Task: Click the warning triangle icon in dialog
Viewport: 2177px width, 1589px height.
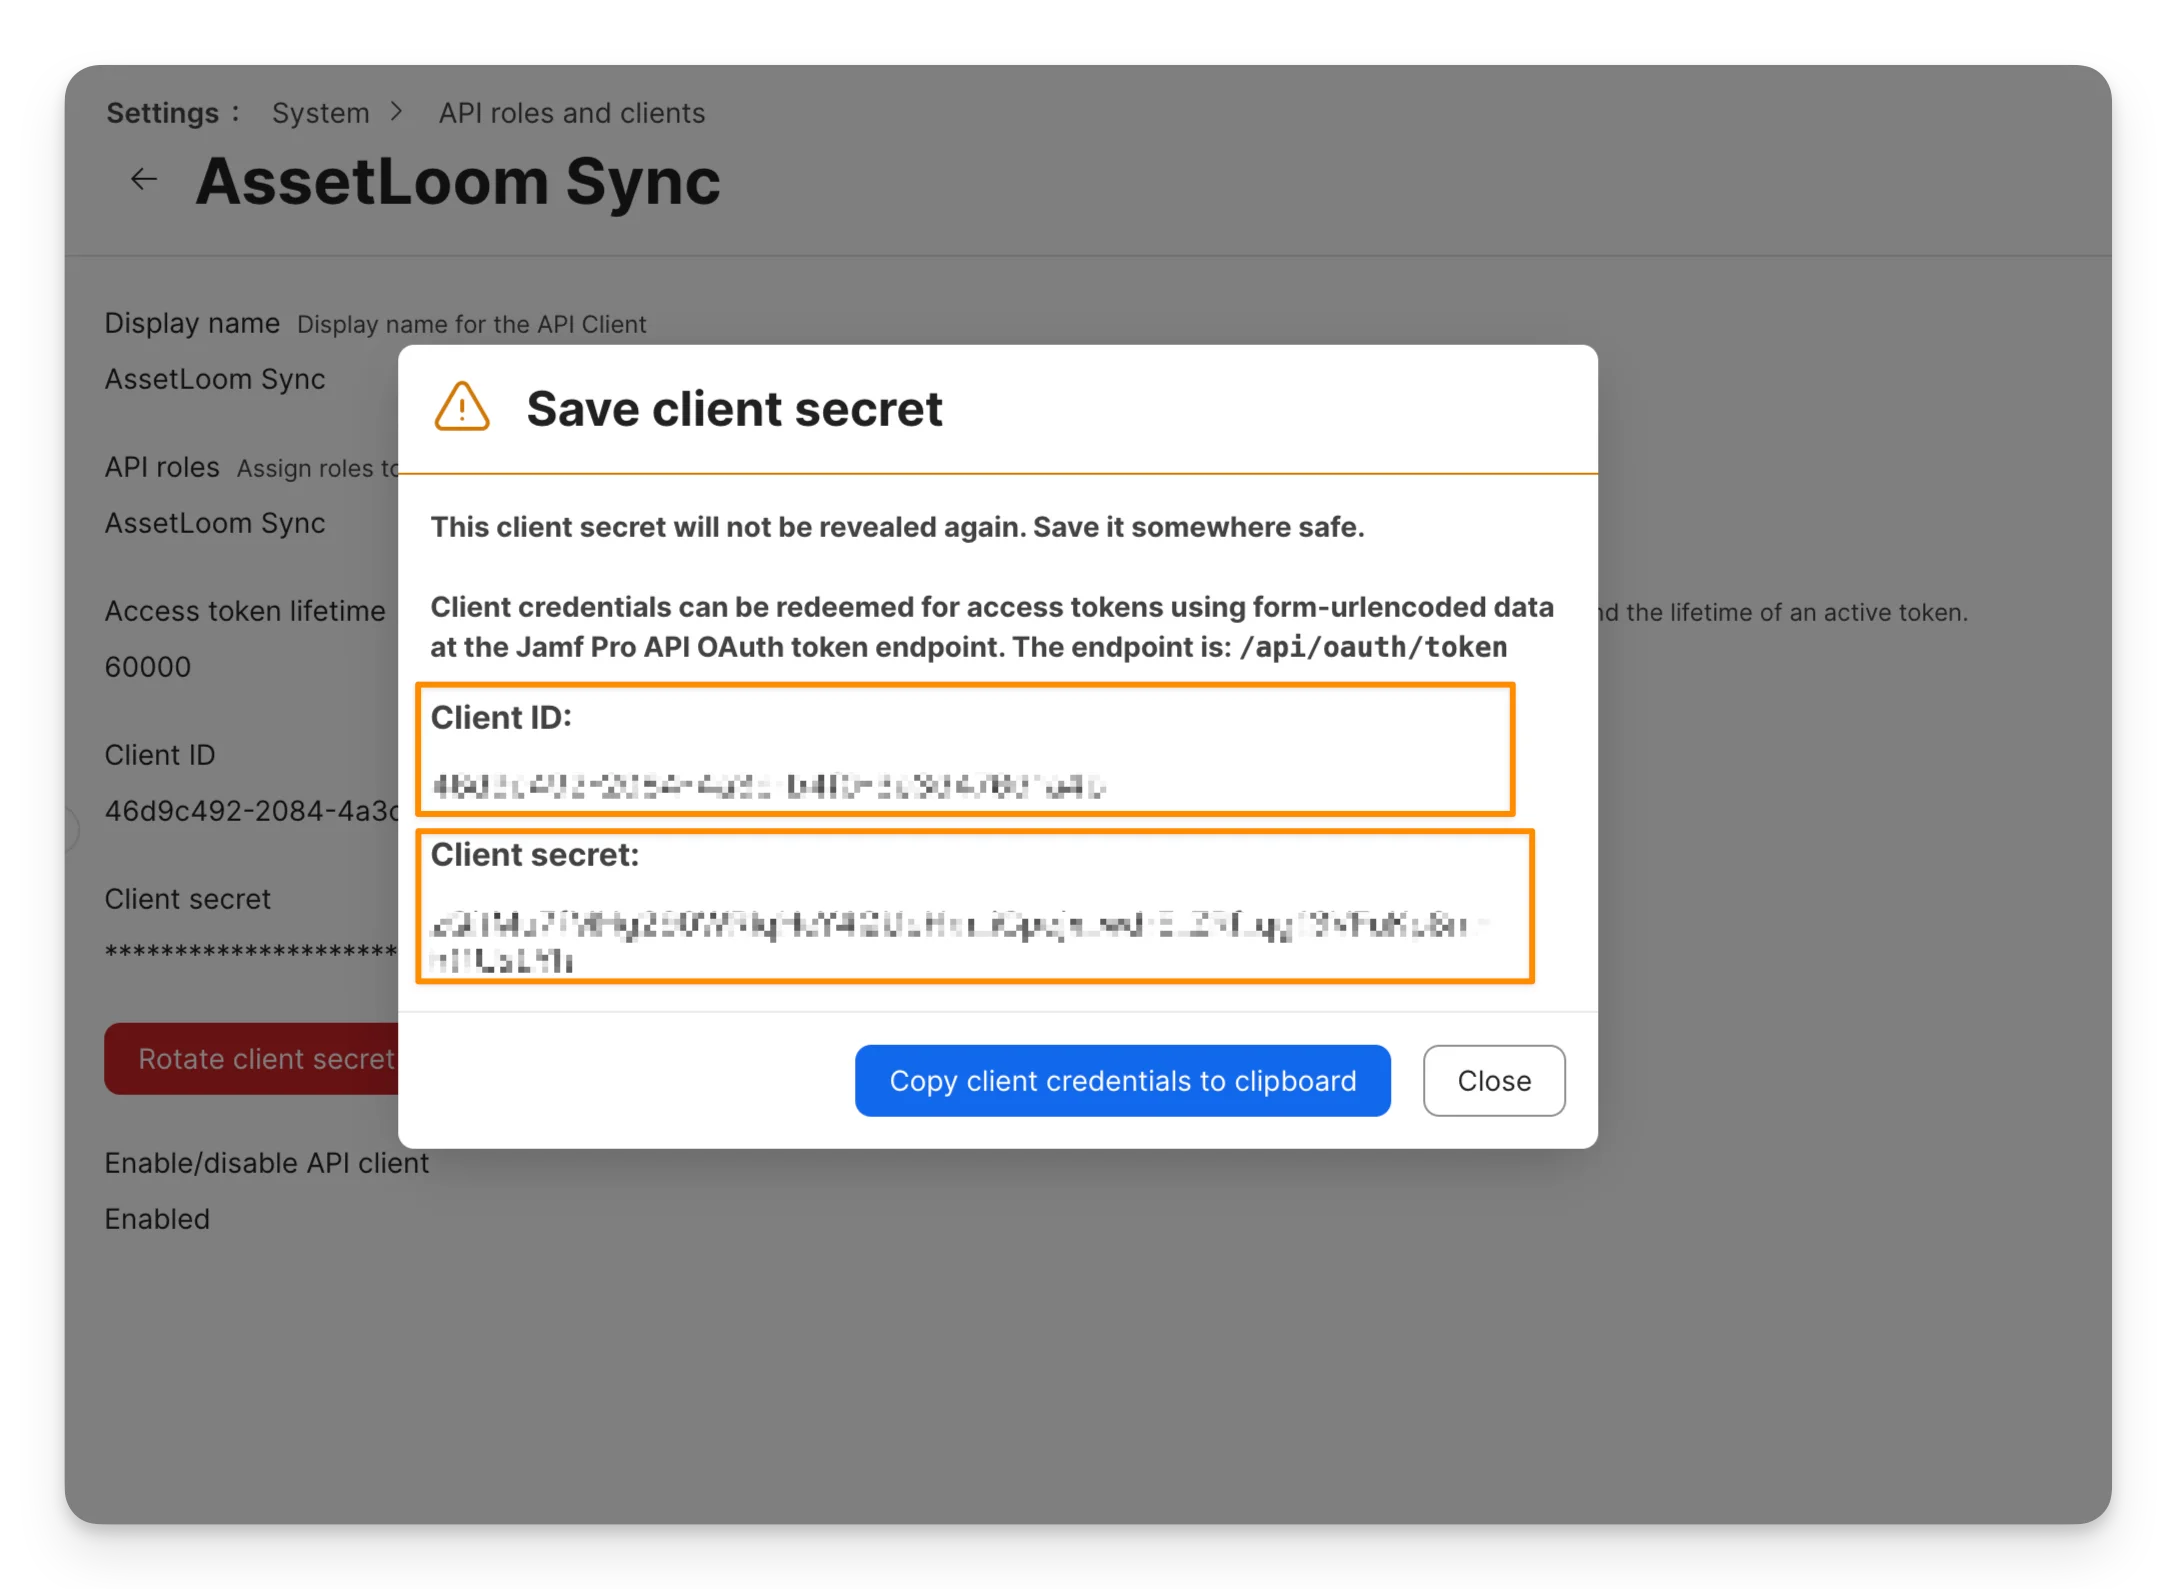Action: [462, 407]
